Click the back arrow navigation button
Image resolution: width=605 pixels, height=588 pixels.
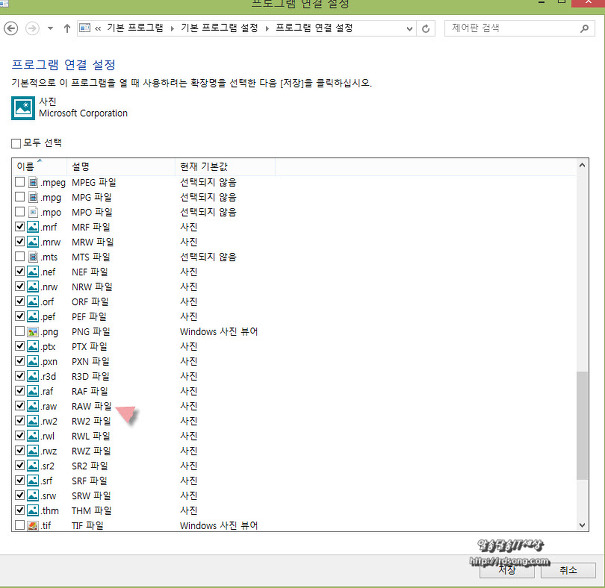coord(16,28)
